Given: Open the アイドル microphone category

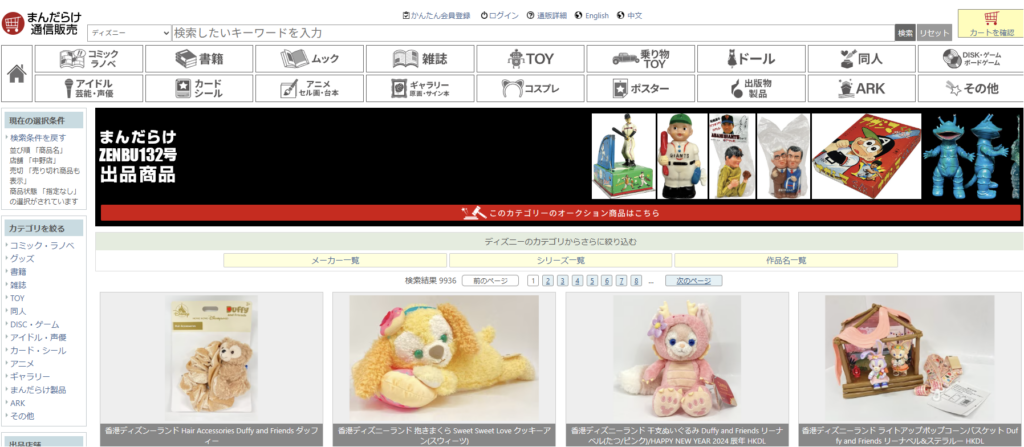Looking at the screenshot, I should (x=89, y=88).
